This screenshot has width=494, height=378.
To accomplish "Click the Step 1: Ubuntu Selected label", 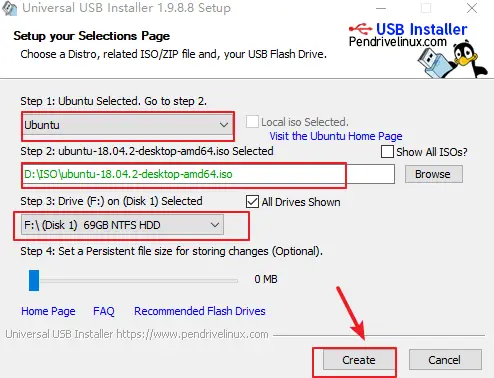I will 113,101.
